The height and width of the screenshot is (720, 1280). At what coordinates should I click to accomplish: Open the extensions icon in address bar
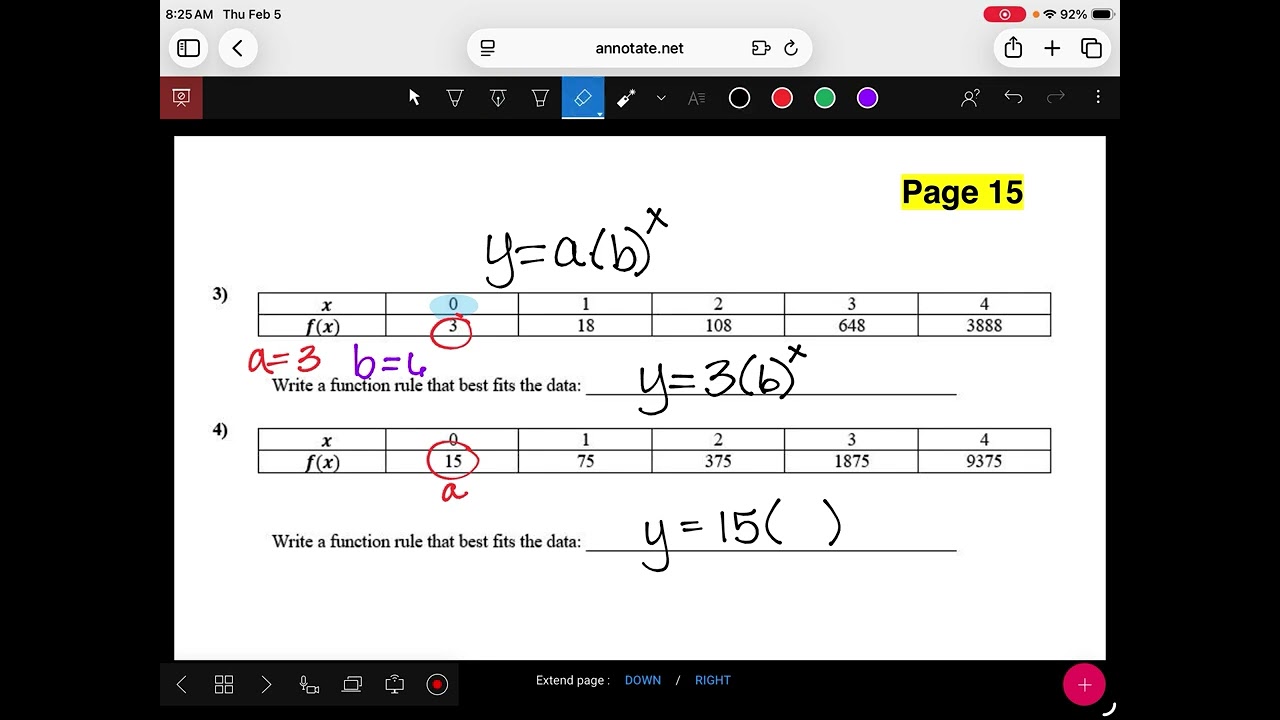click(761, 48)
